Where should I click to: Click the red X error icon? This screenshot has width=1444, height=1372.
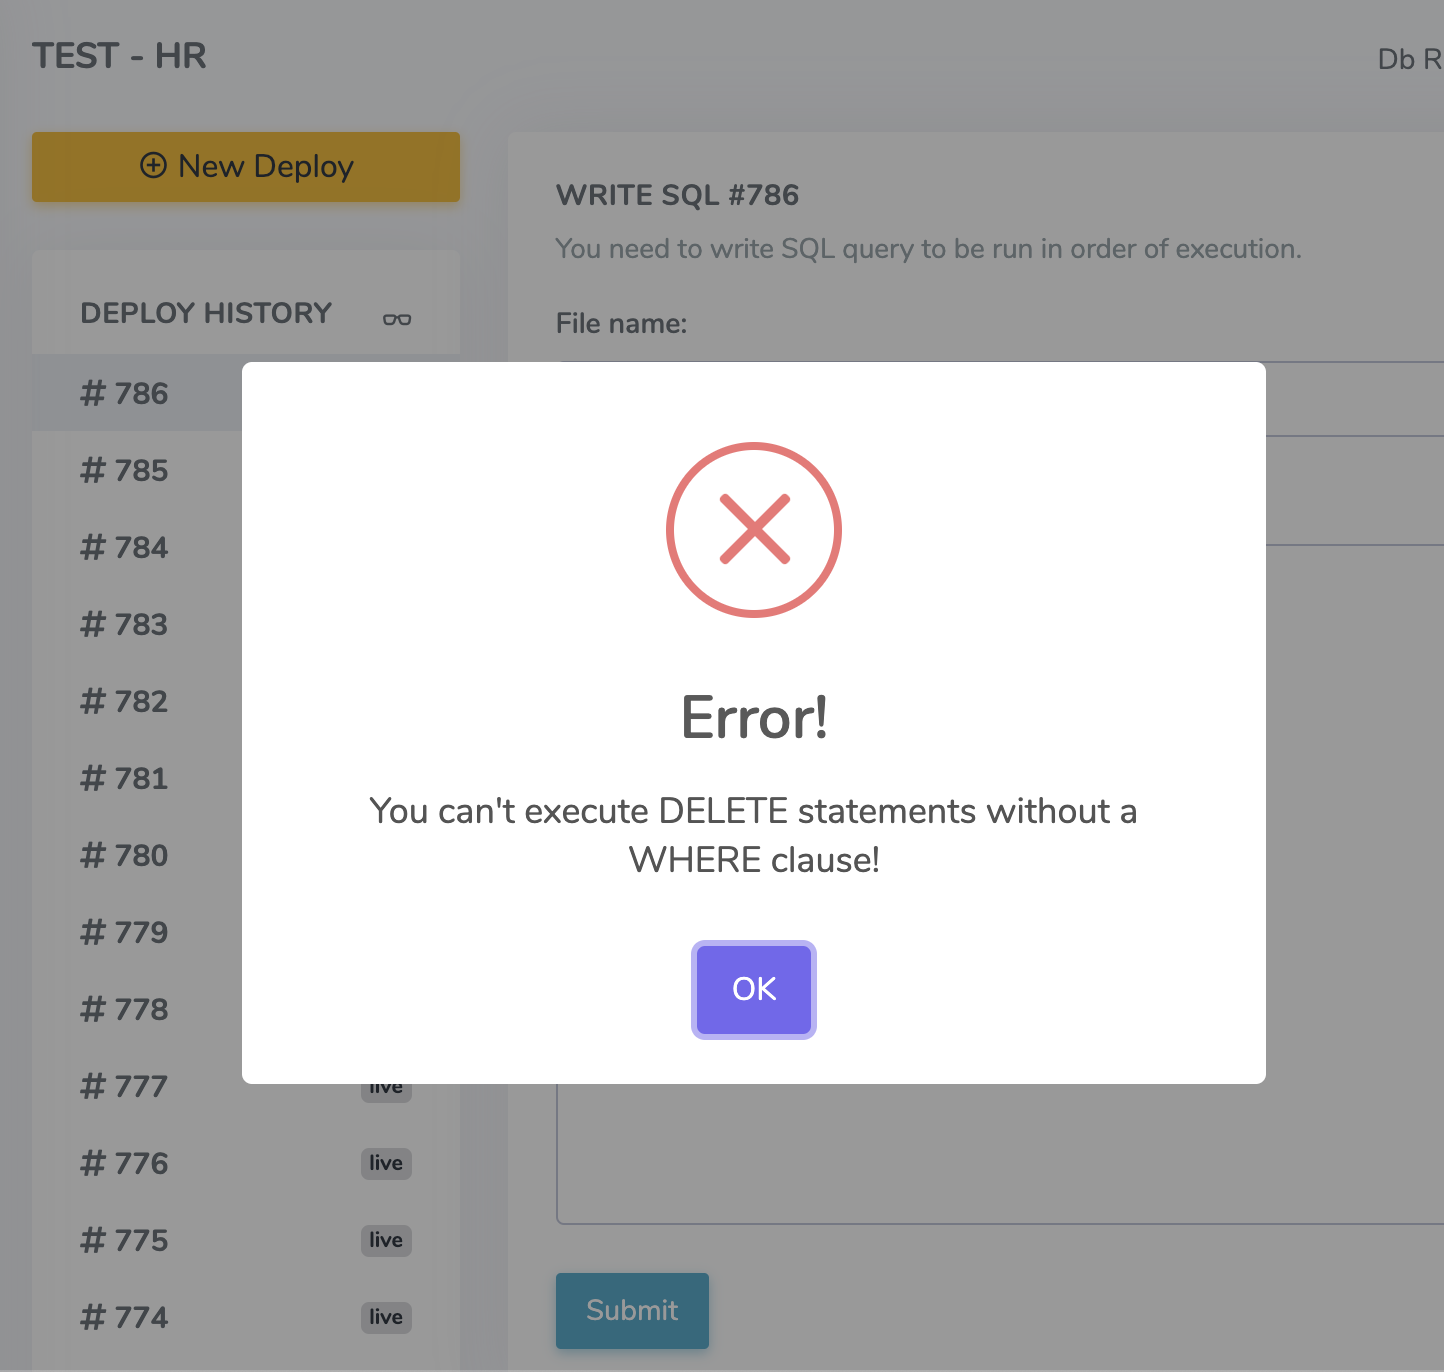pos(753,530)
